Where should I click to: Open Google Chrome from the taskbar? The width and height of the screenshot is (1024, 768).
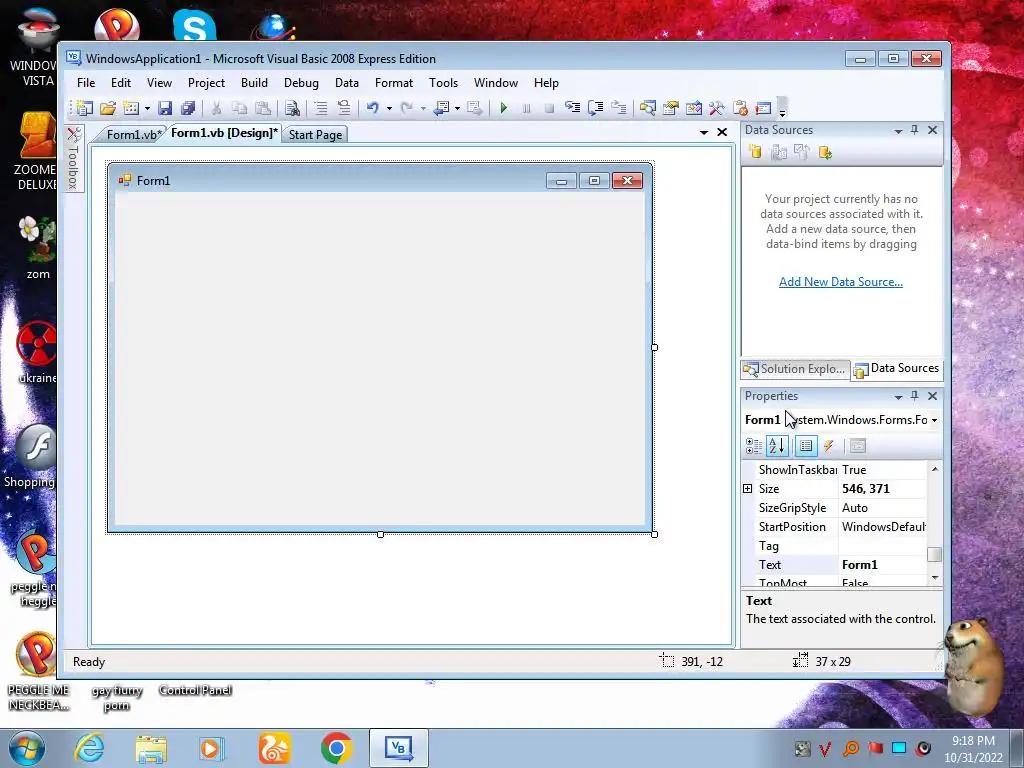pyautogui.click(x=336, y=748)
